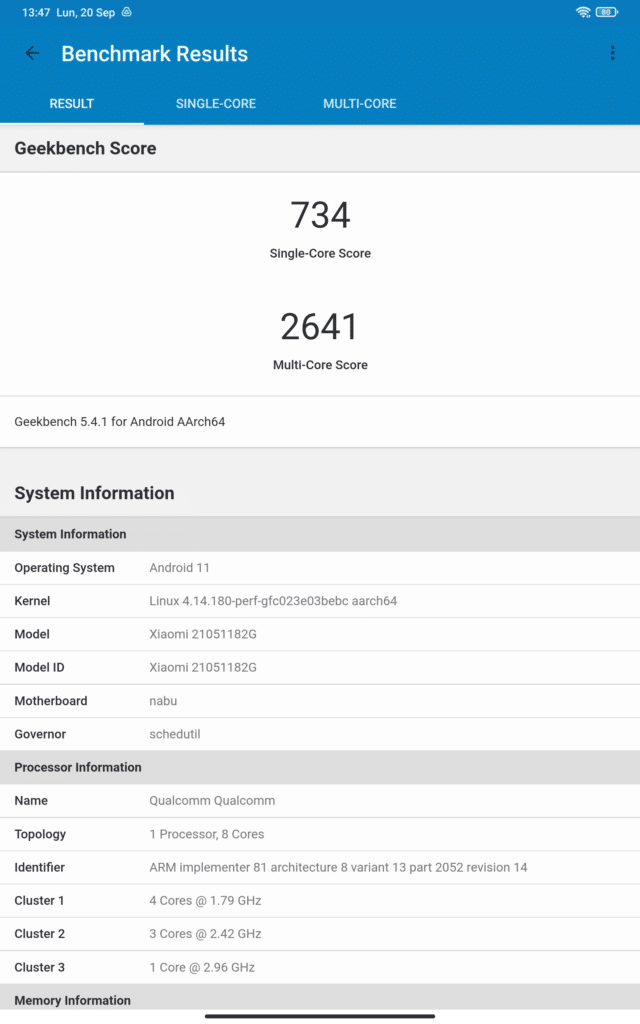Screen dimensions: 640x1024
Task: Tap the Operating System label
Action: click(x=65, y=568)
